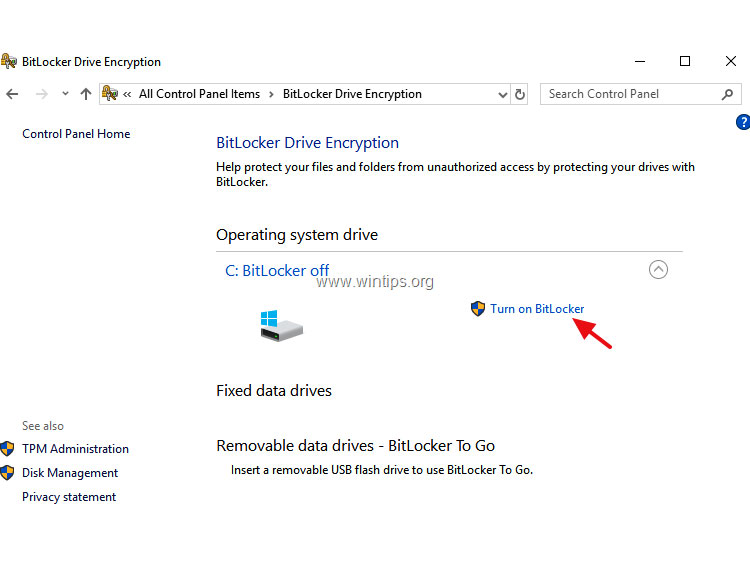Screen dimensions: 750x563
Task: Click the BitLocker title bar icon
Action: 9,61
